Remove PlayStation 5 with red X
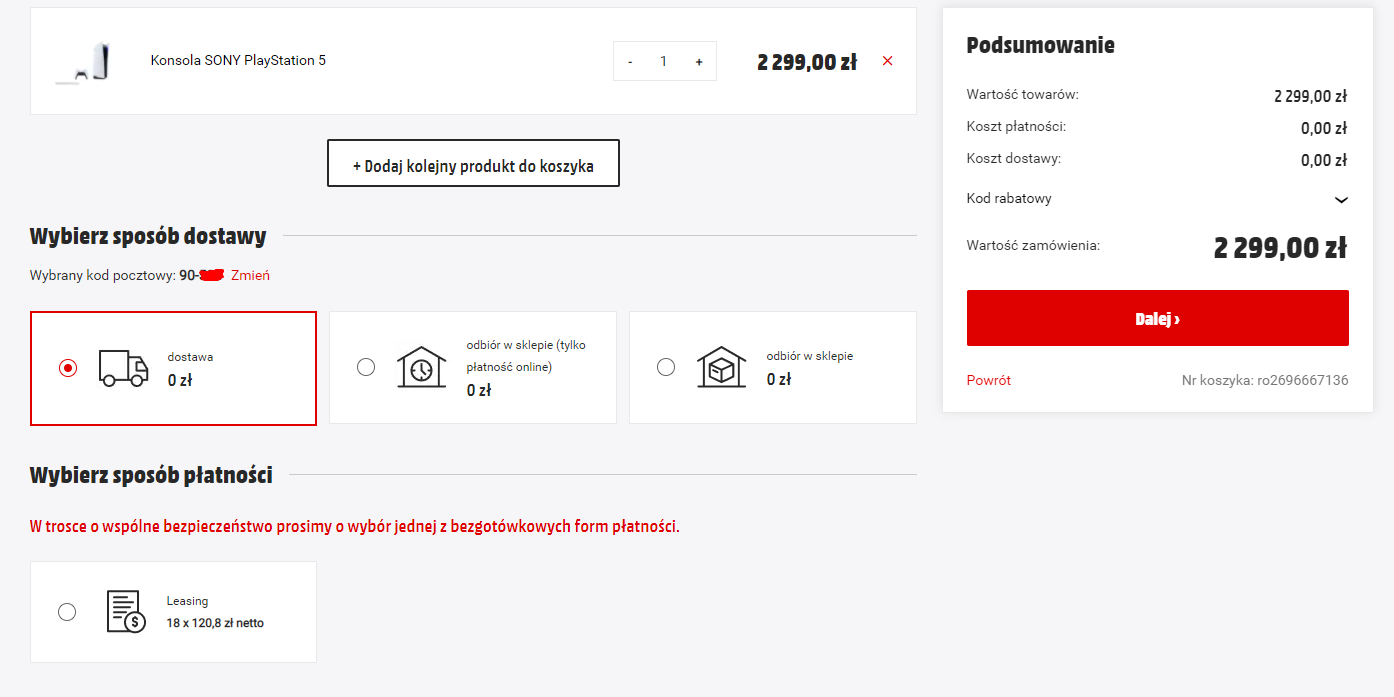 pos(888,61)
